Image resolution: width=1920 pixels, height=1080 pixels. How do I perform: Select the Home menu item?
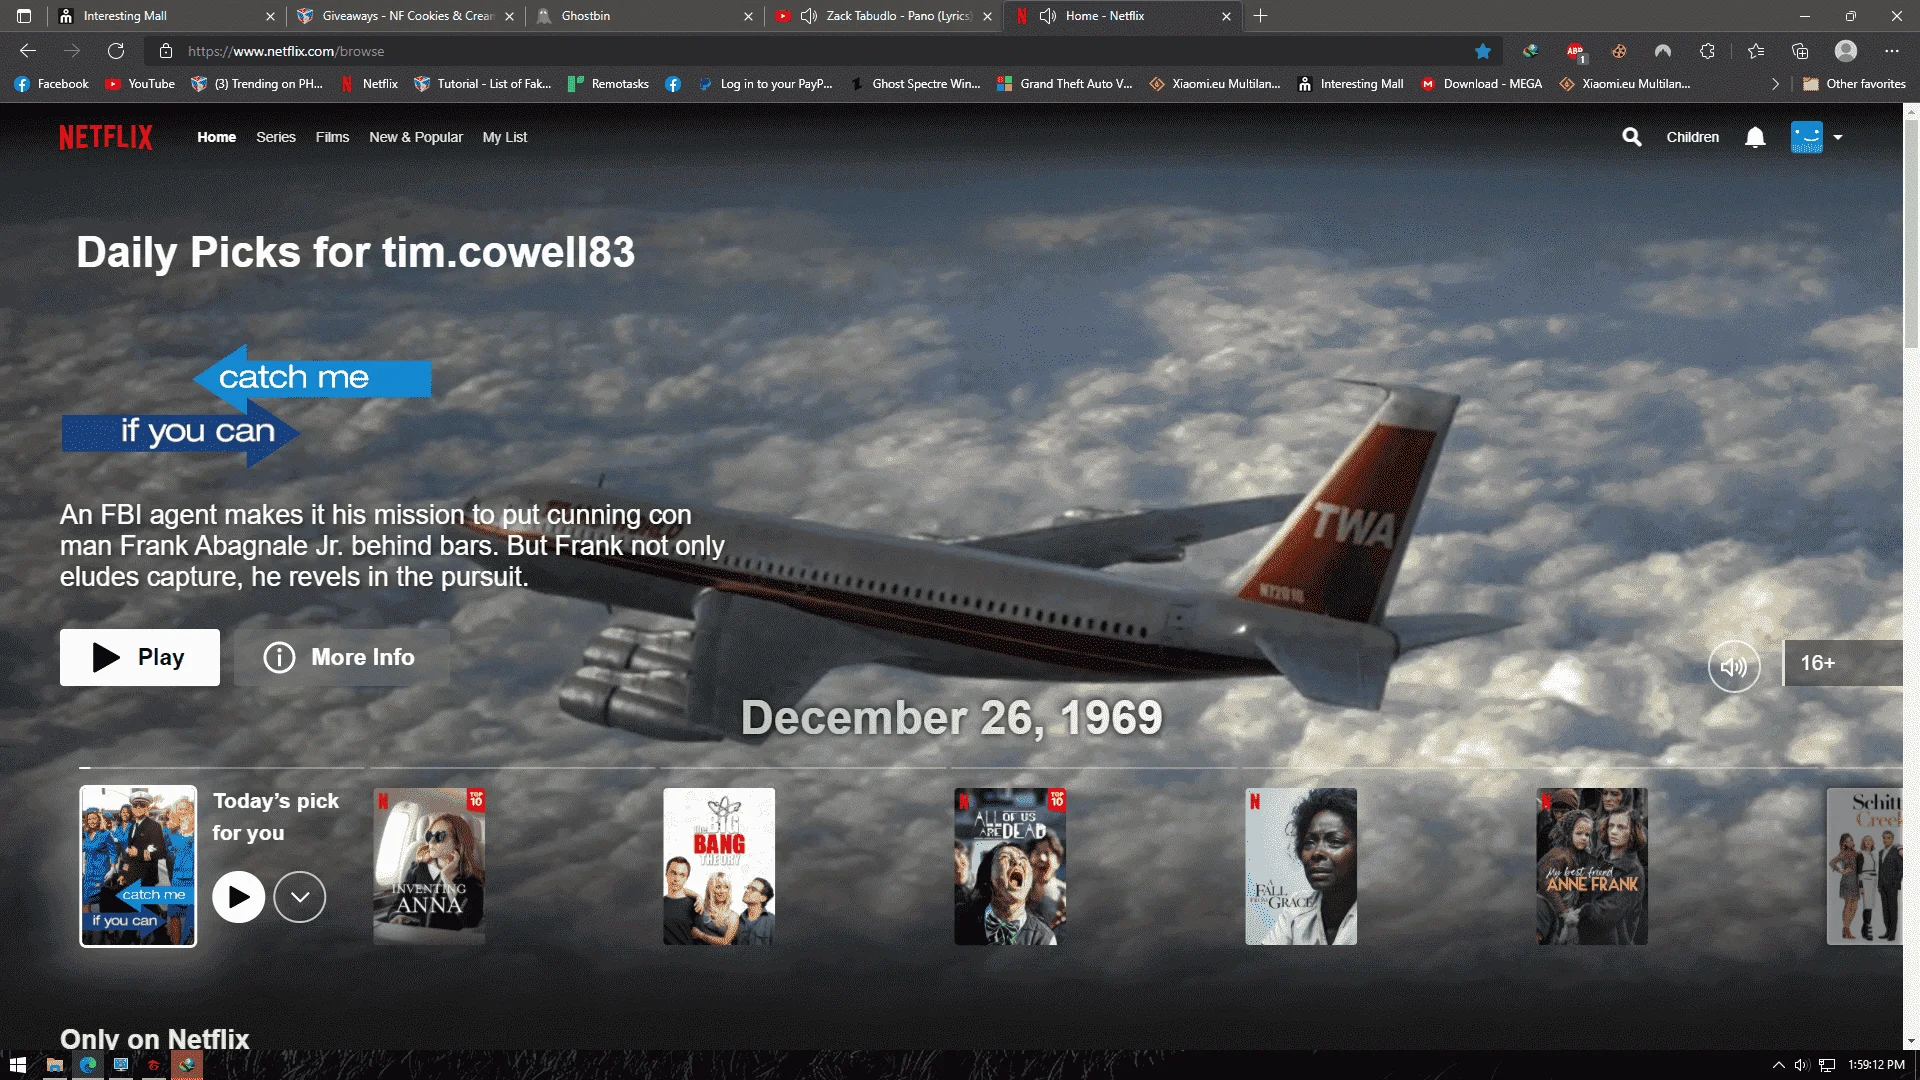217,137
